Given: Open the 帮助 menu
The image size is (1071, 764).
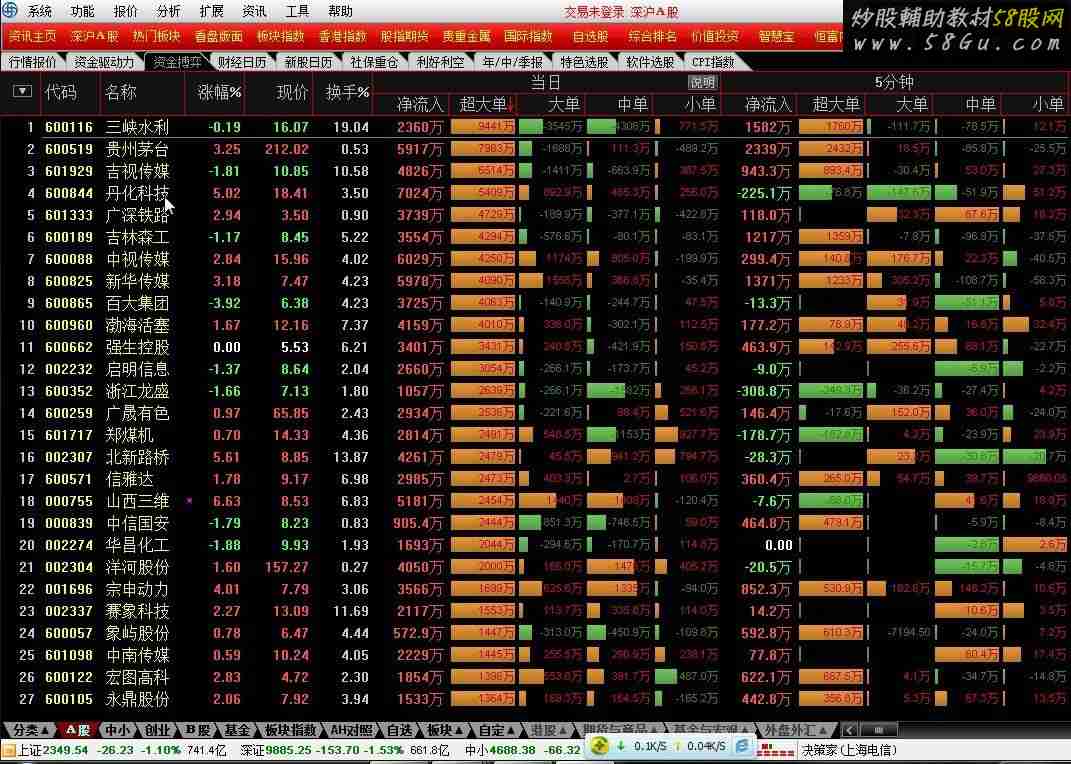Looking at the screenshot, I should (x=340, y=11).
